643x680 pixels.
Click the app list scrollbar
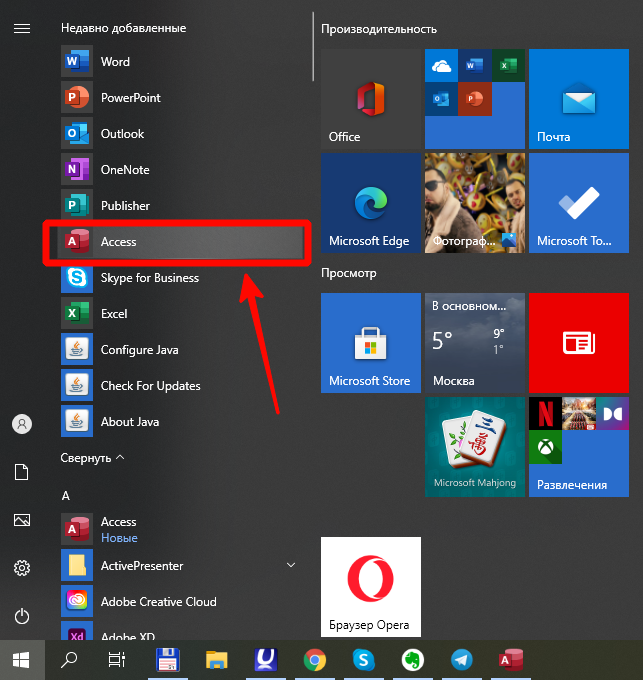tap(313, 47)
